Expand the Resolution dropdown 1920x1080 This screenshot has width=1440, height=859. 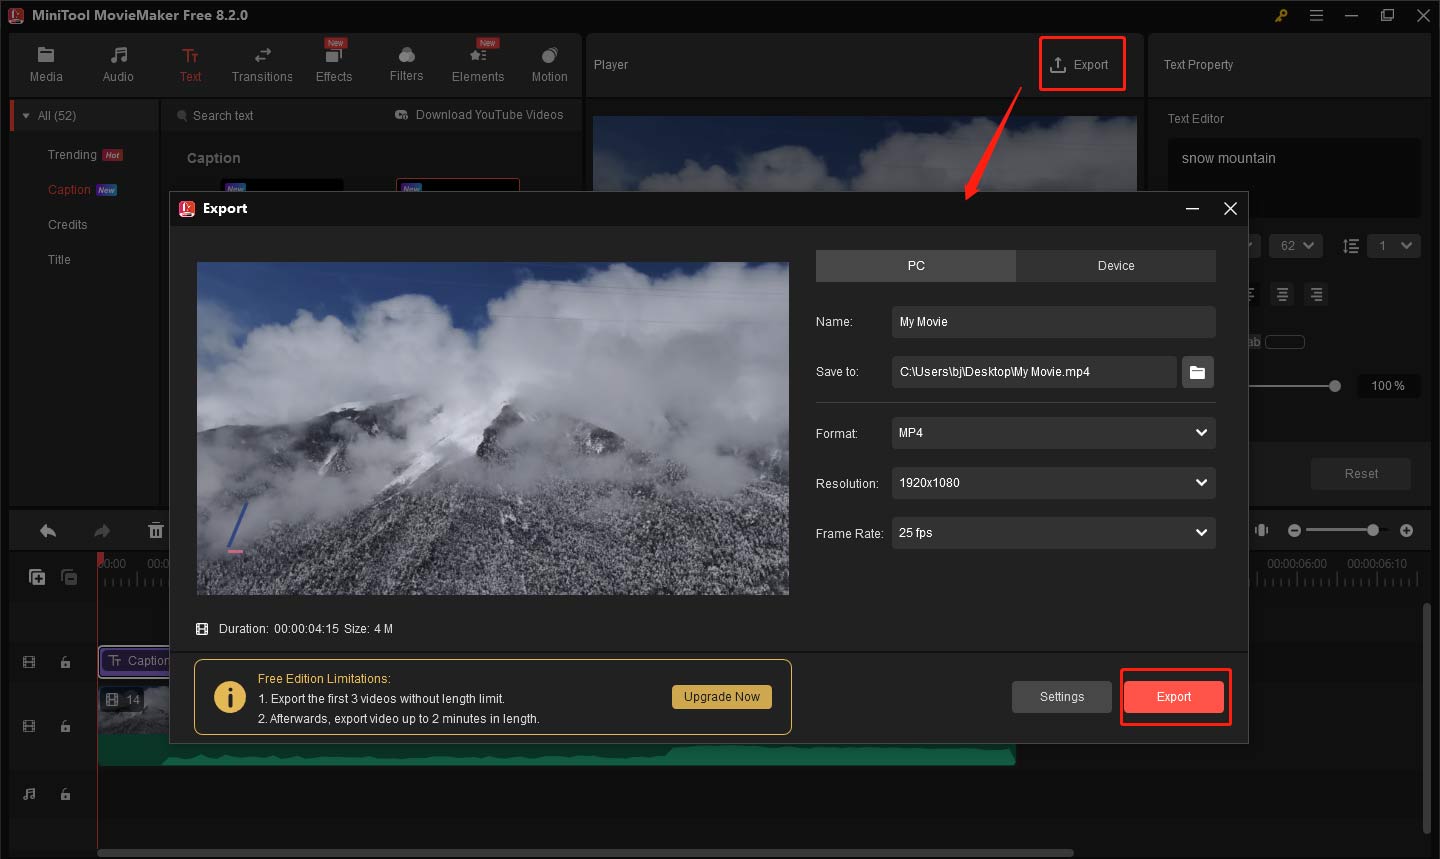tap(1053, 483)
